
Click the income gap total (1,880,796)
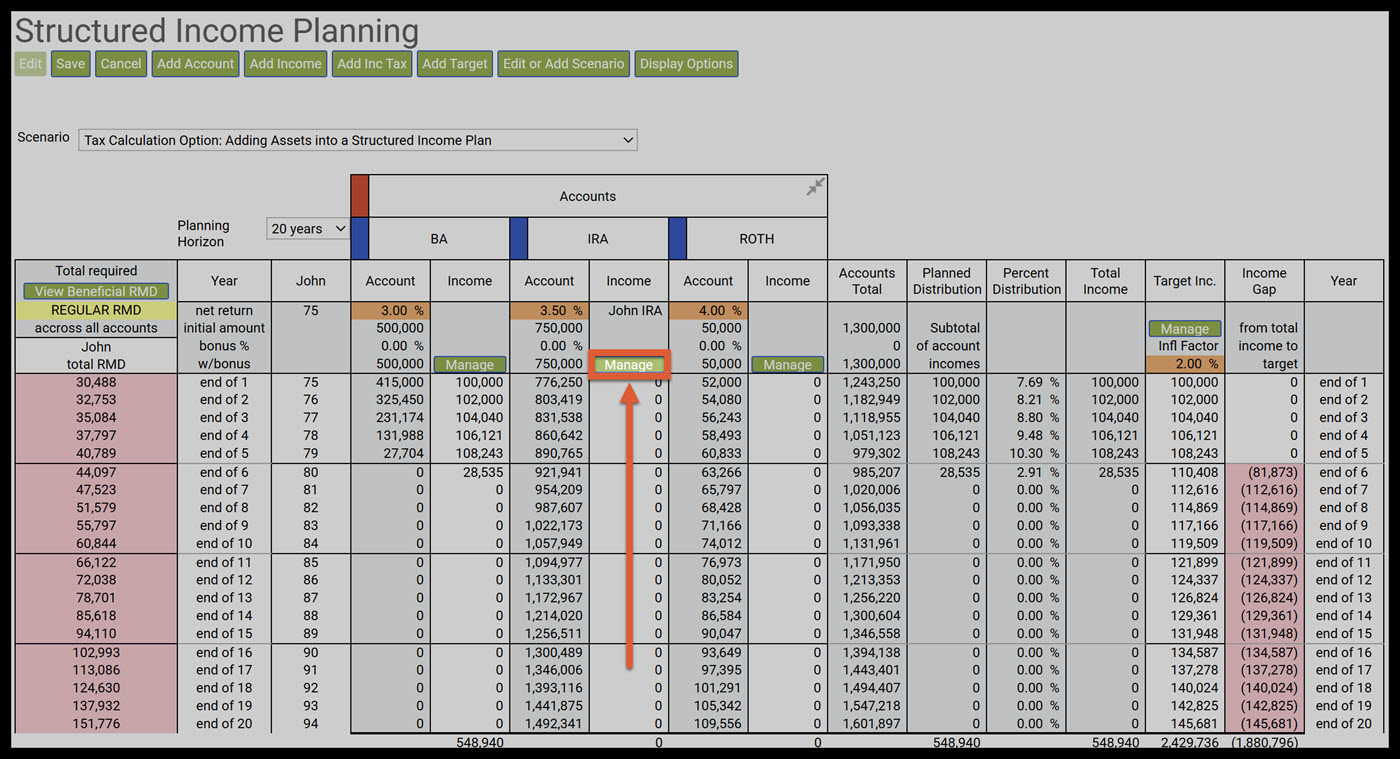pos(1264,743)
